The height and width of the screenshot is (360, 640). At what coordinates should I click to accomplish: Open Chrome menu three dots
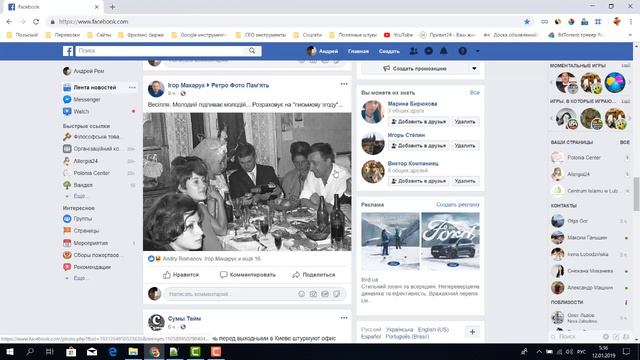(x=631, y=22)
